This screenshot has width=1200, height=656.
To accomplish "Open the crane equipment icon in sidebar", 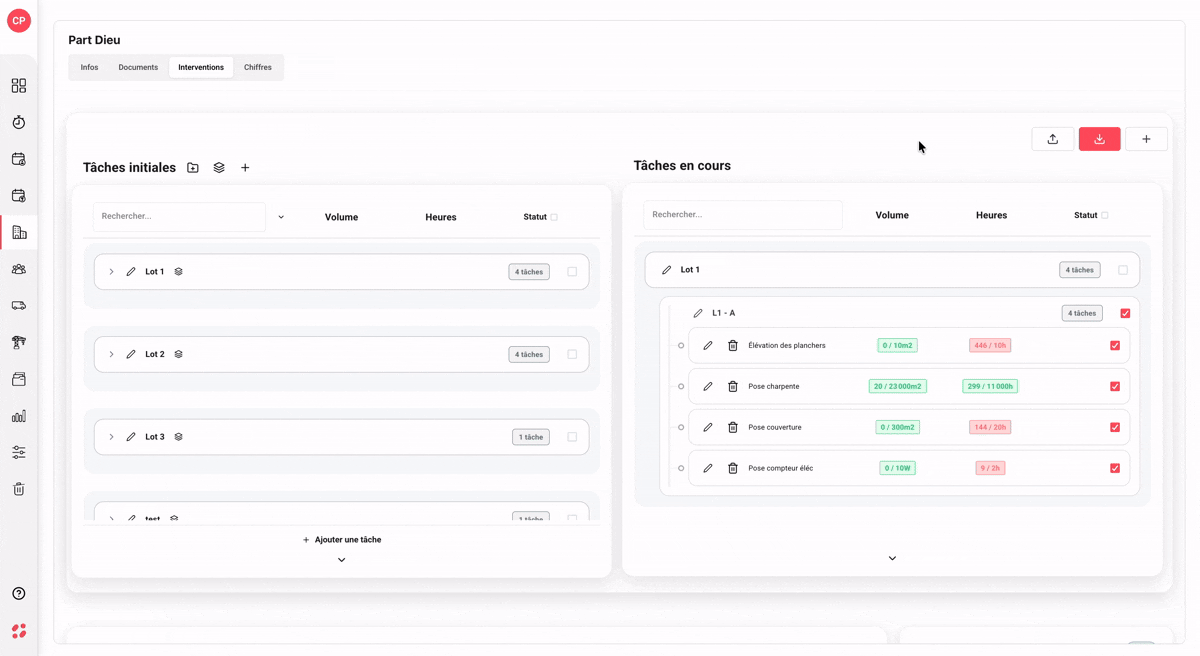I will coord(19,342).
